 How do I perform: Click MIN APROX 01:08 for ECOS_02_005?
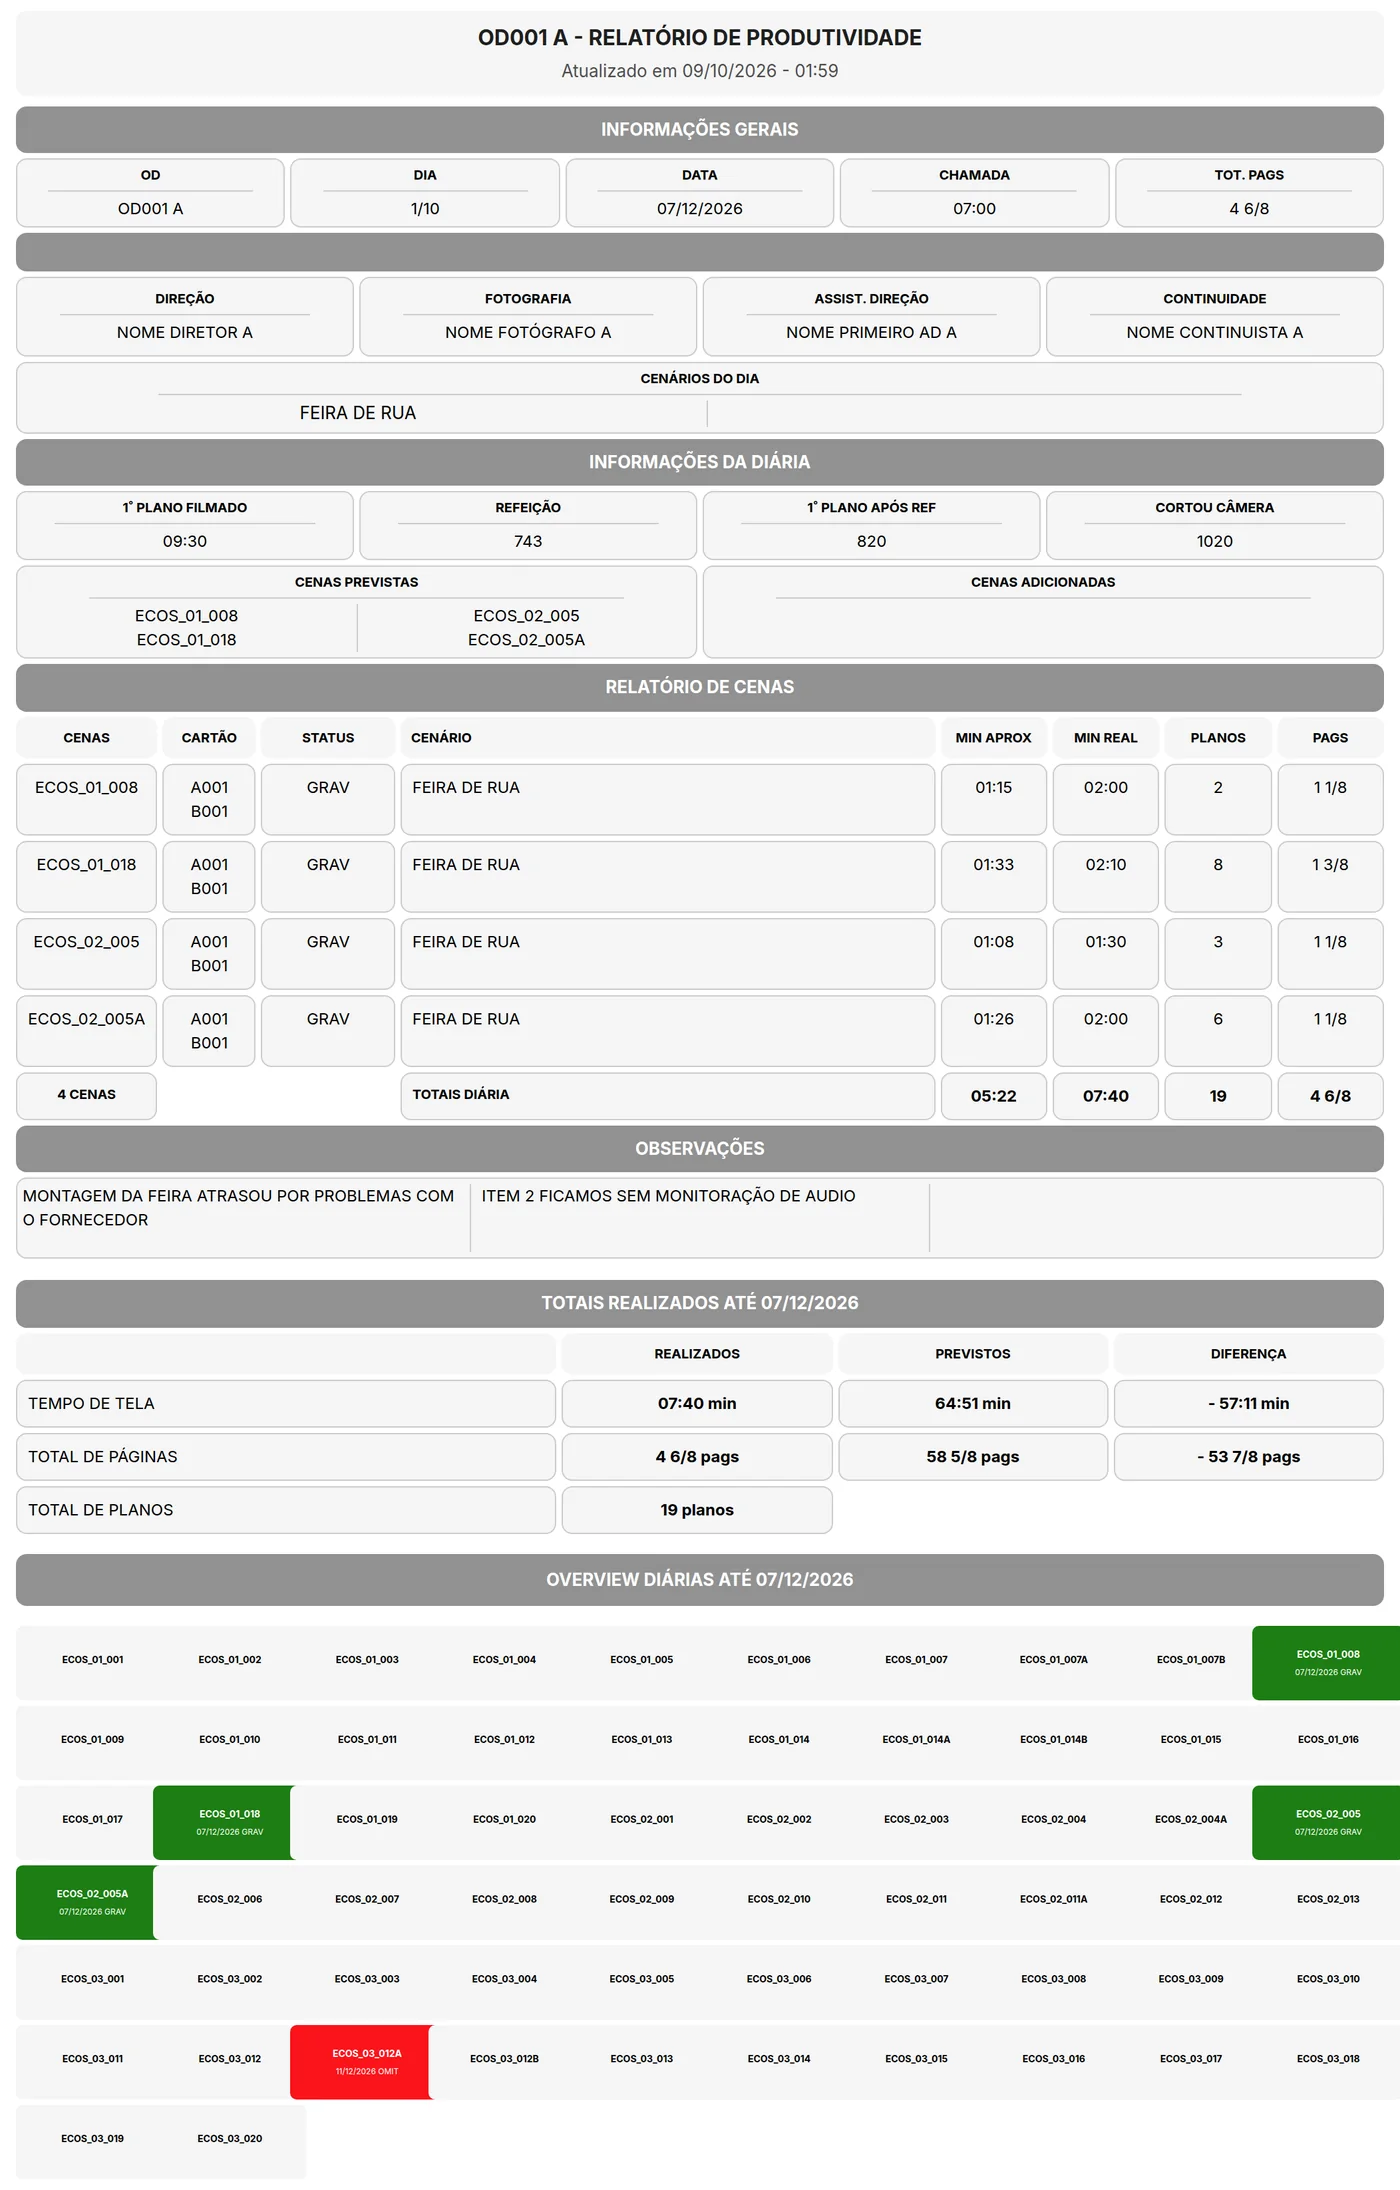tap(993, 954)
